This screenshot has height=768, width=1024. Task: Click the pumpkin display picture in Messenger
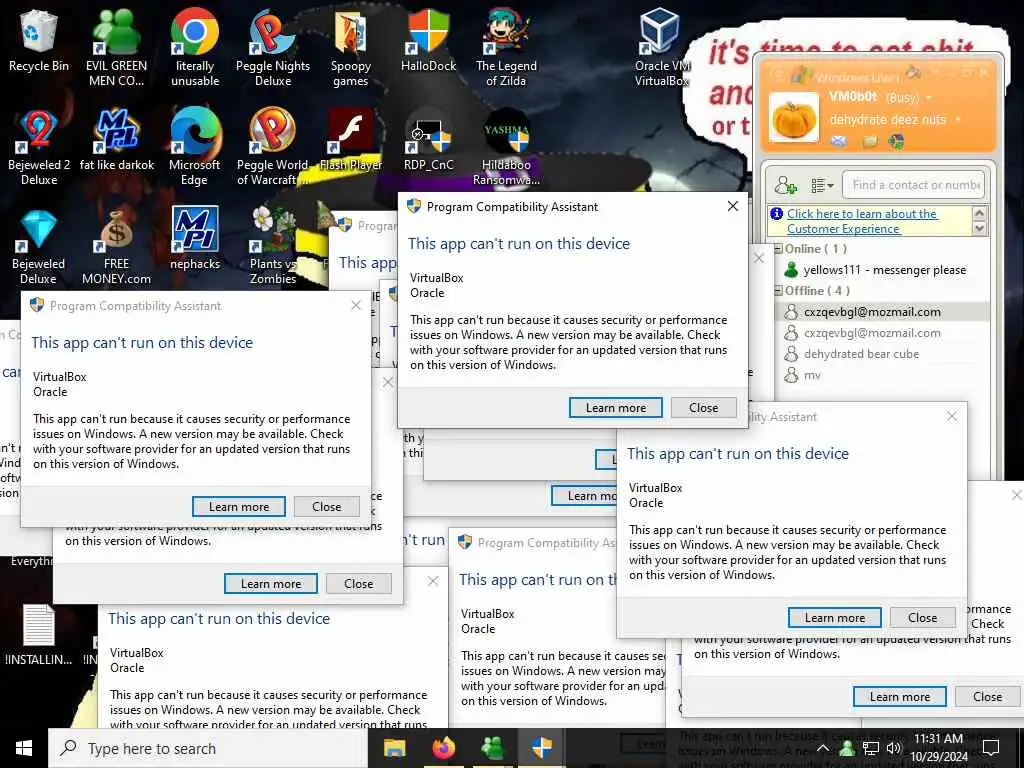point(793,118)
